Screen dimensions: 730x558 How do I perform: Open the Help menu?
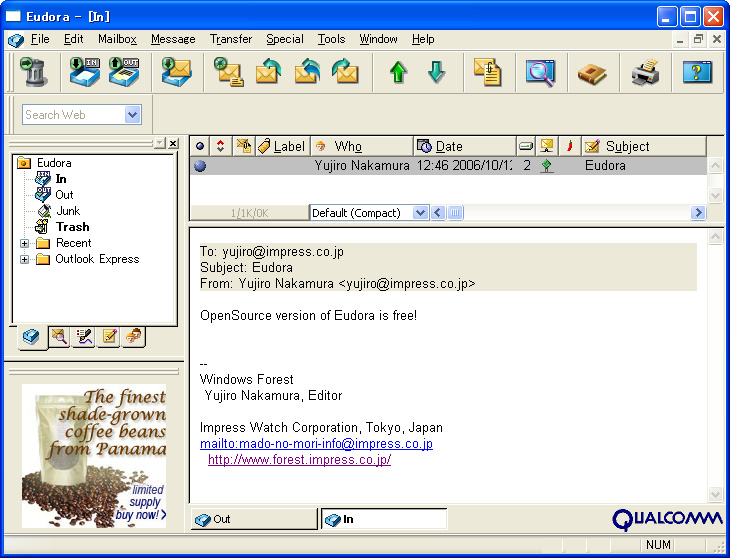(423, 39)
